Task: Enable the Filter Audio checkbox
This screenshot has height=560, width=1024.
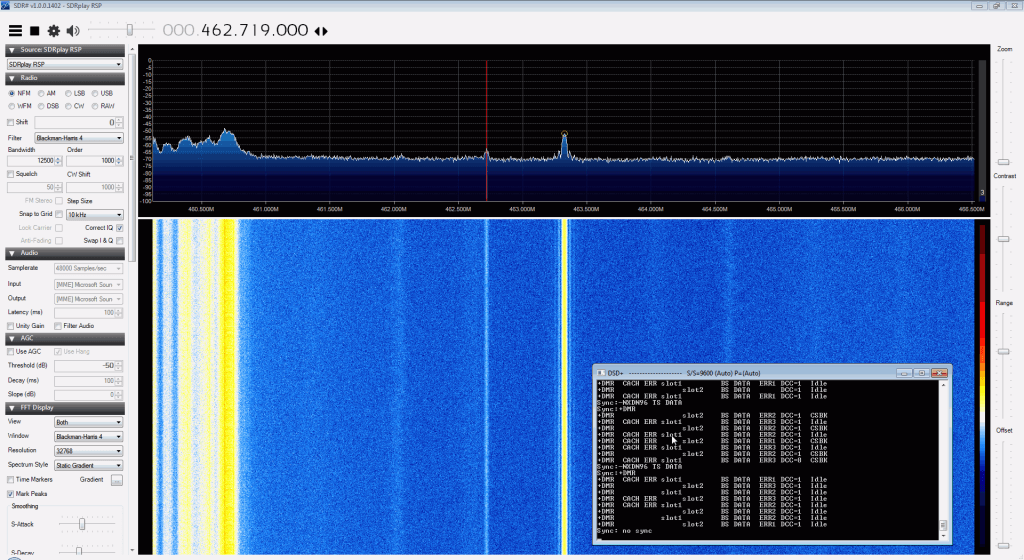Action: tap(58, 326)
